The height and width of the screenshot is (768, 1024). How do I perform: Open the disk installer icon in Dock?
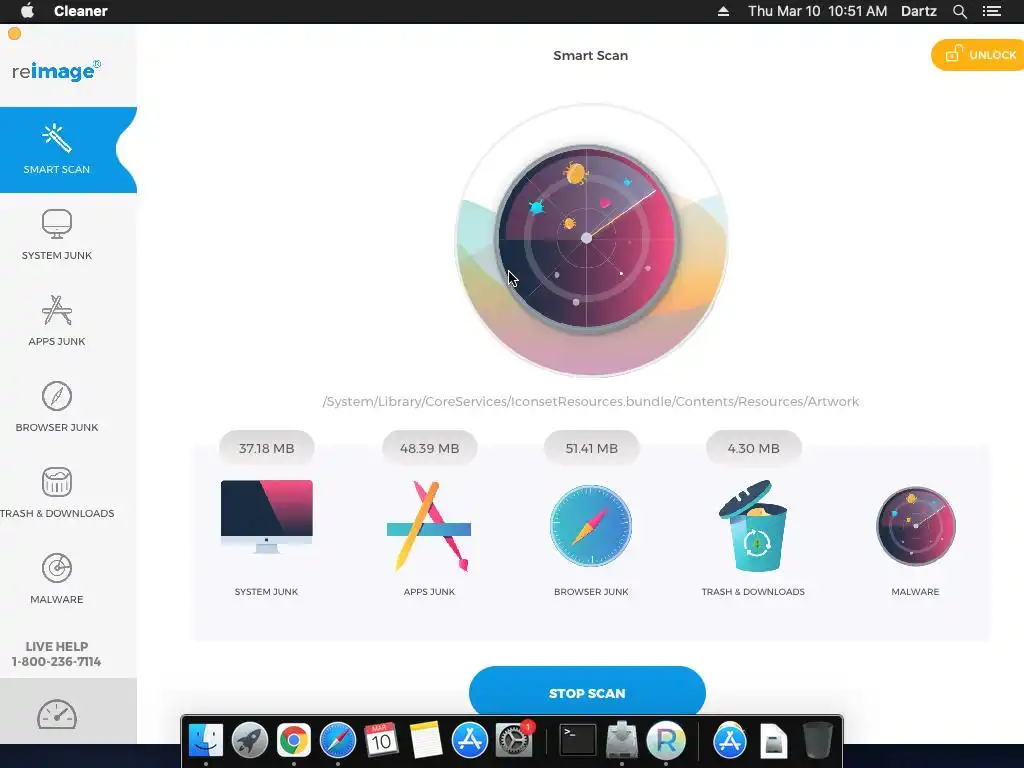click(622, 741)
